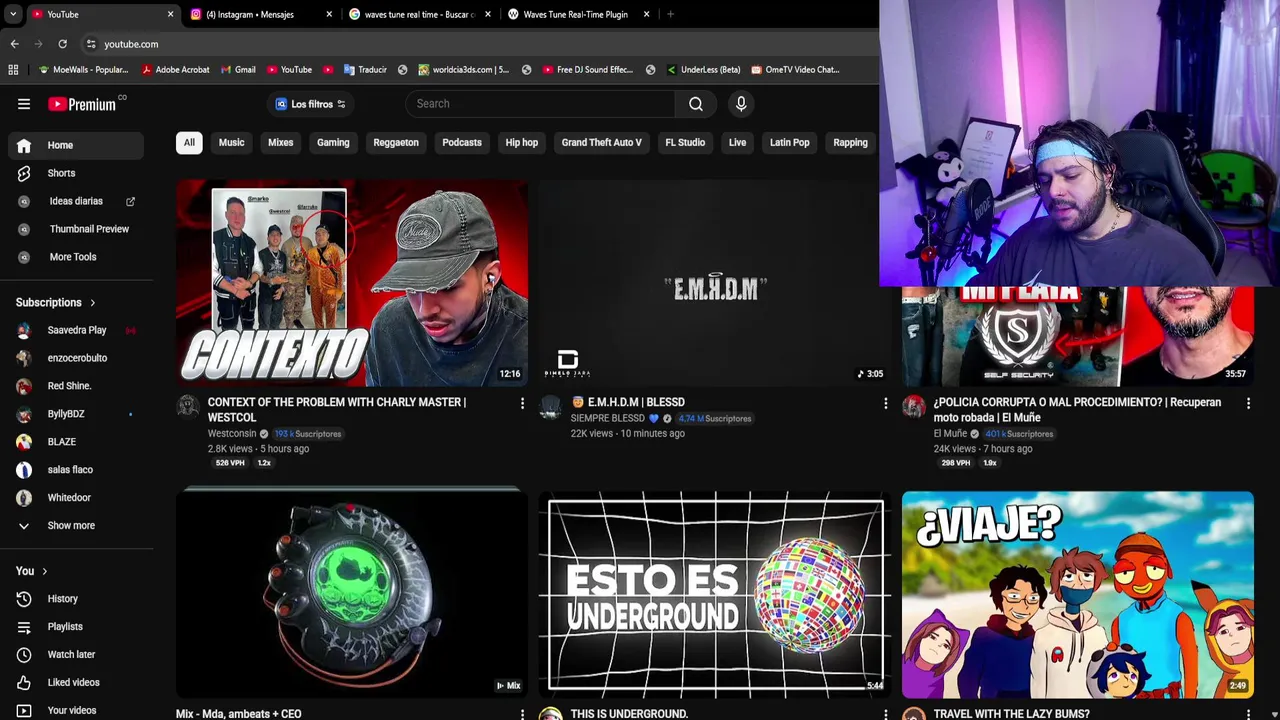Start voice search with microphone icon
Viewport: 1280px width, 720px height.
[741, 104]
